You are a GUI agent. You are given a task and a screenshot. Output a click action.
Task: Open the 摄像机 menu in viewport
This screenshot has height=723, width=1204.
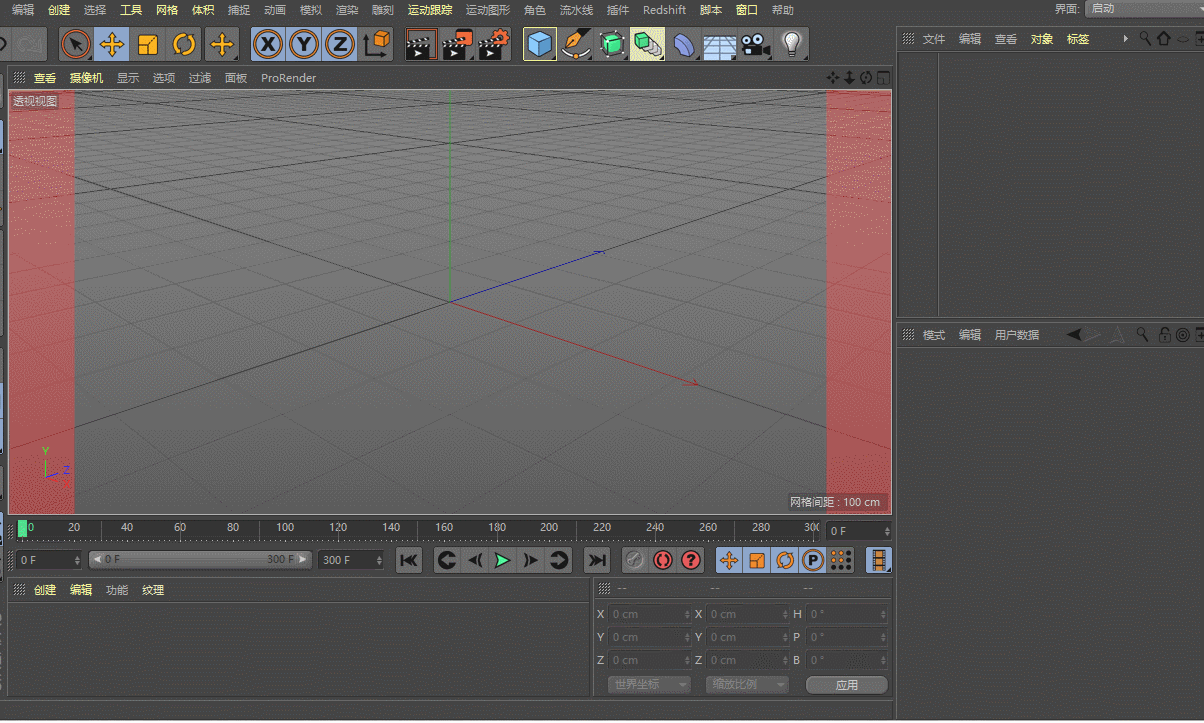[86, 78]
